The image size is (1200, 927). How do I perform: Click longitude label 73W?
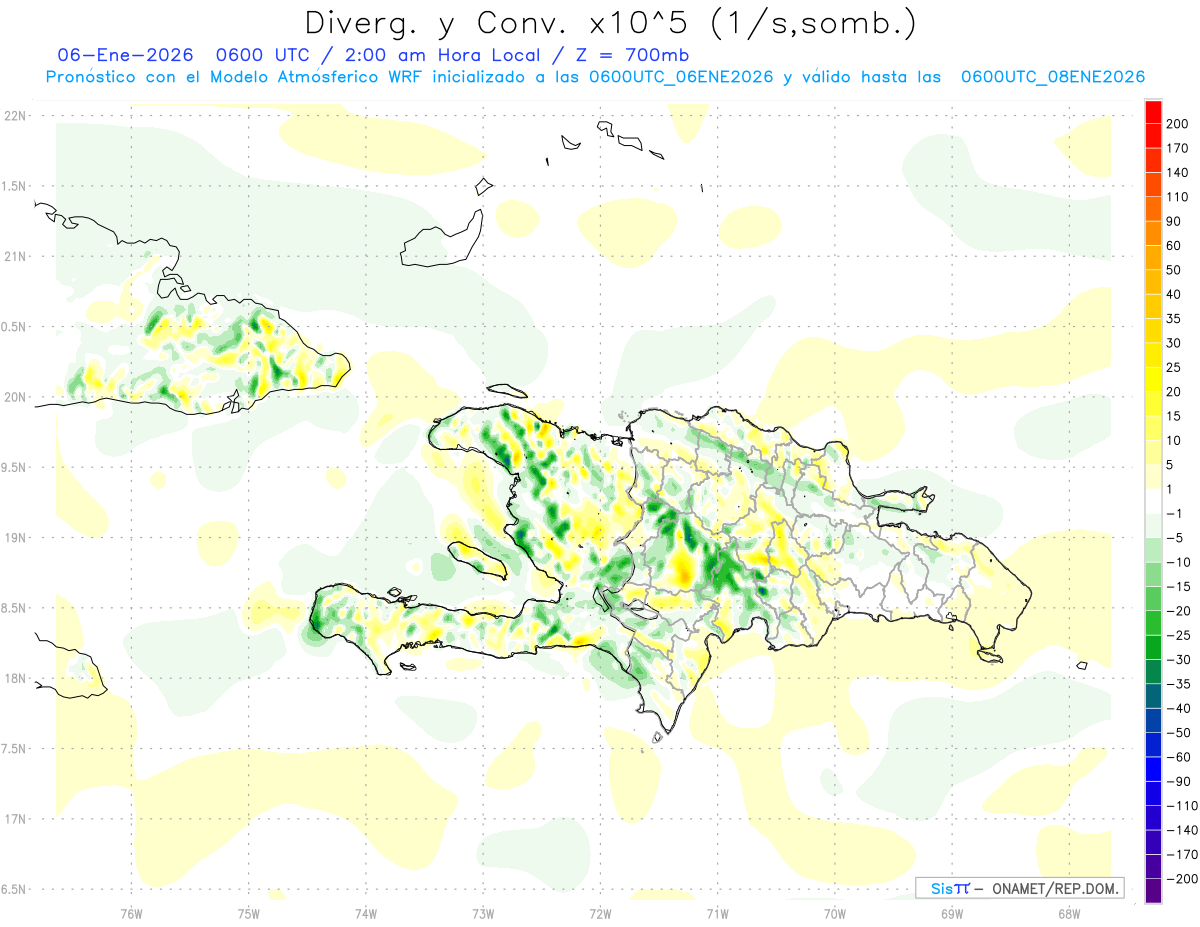coord(483,913)
